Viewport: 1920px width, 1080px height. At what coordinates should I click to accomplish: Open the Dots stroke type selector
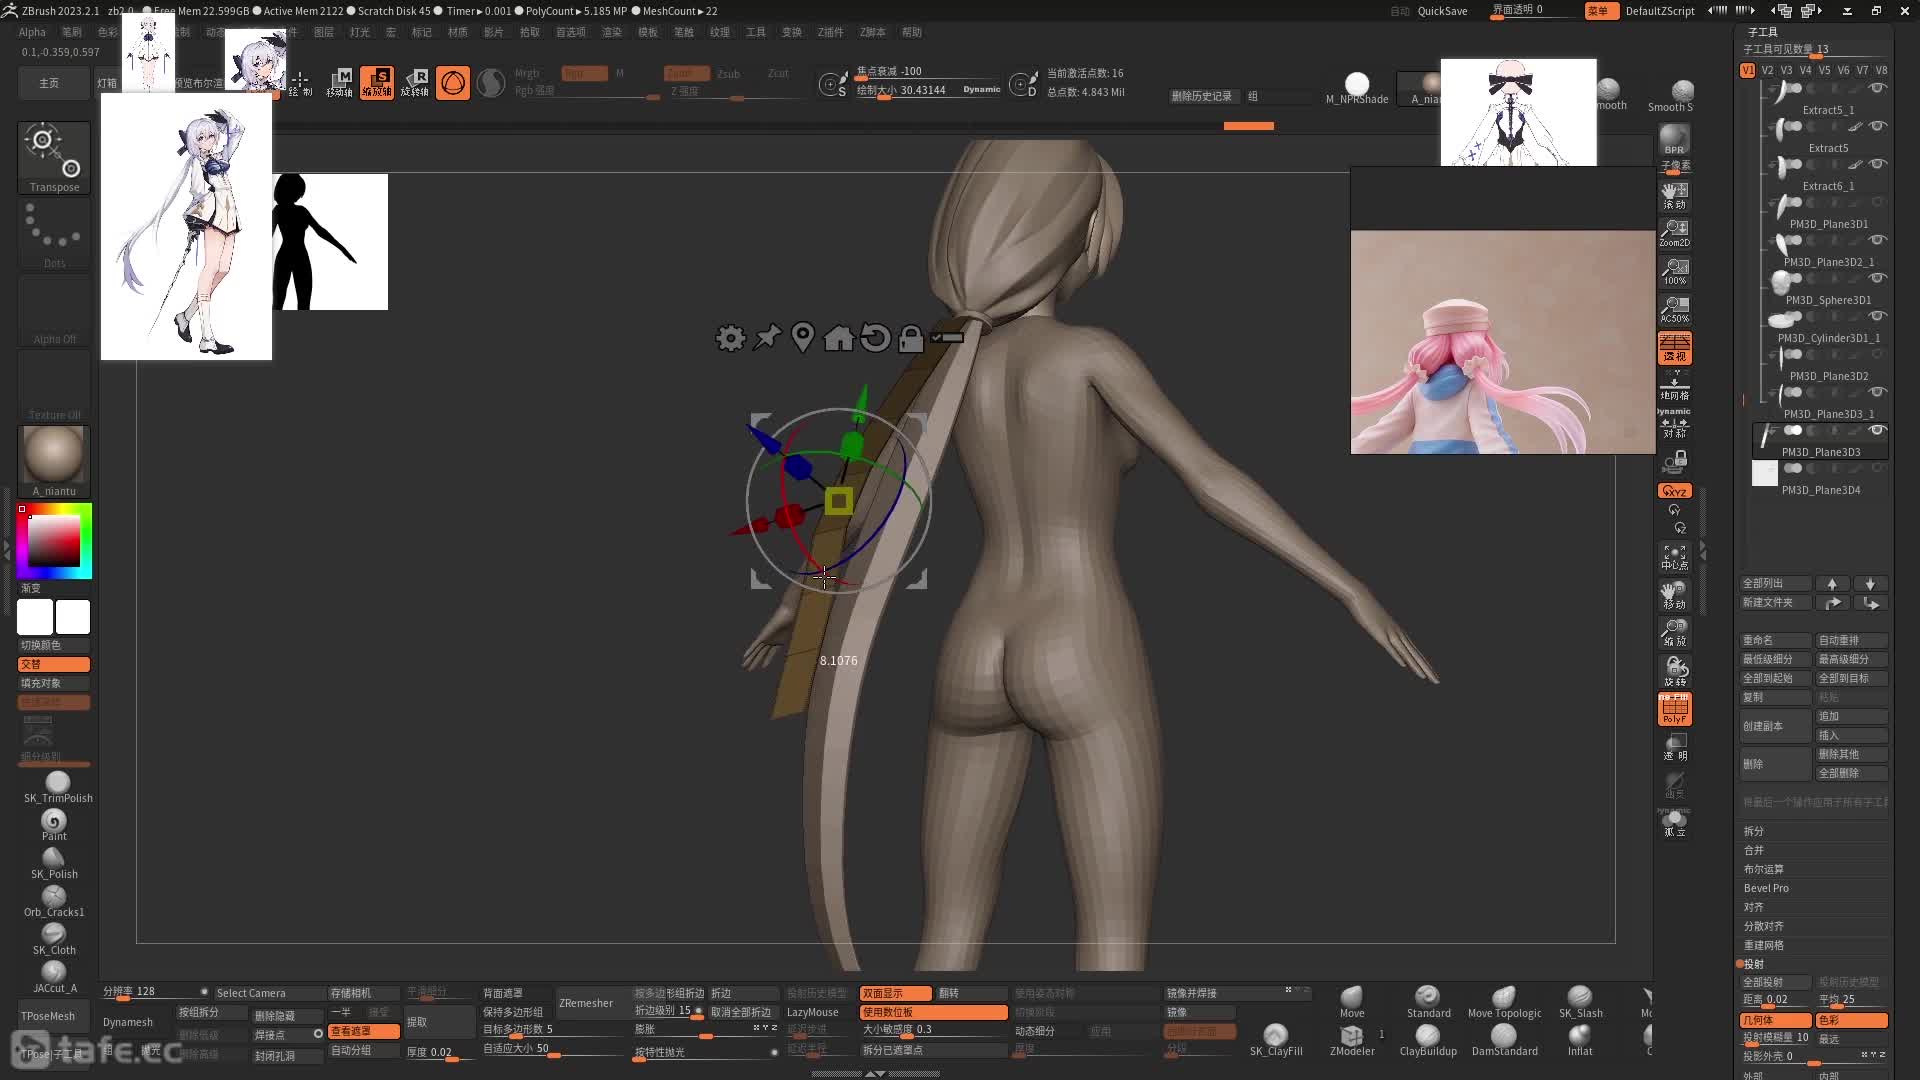tap(54, 234)
